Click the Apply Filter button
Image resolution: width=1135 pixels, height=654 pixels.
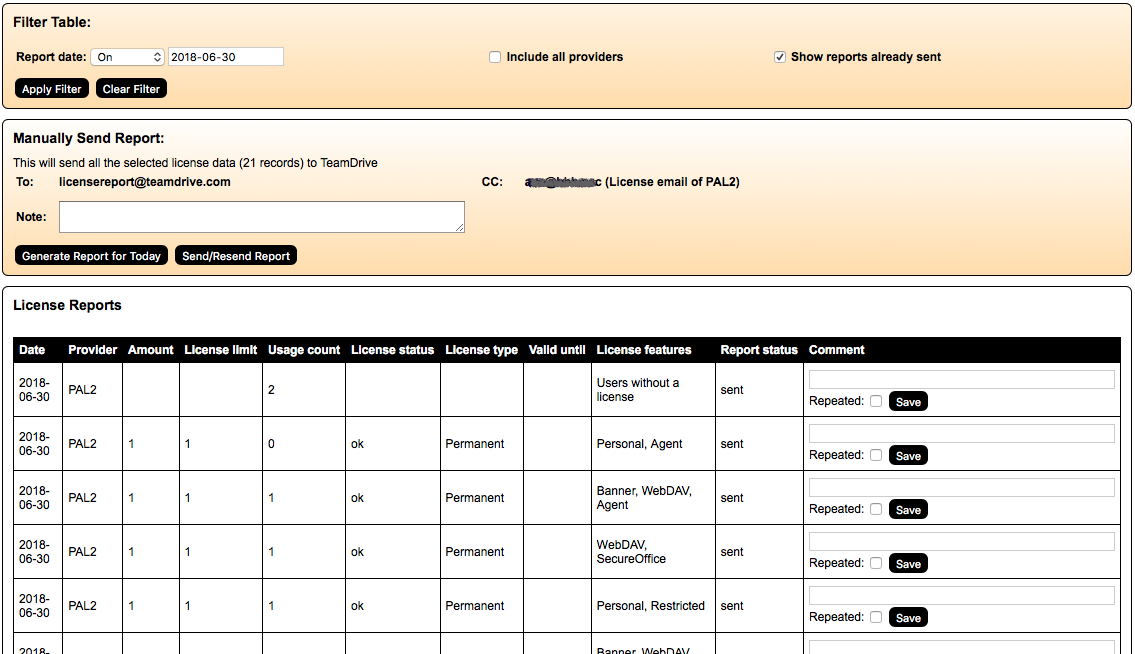coord(51,88)
